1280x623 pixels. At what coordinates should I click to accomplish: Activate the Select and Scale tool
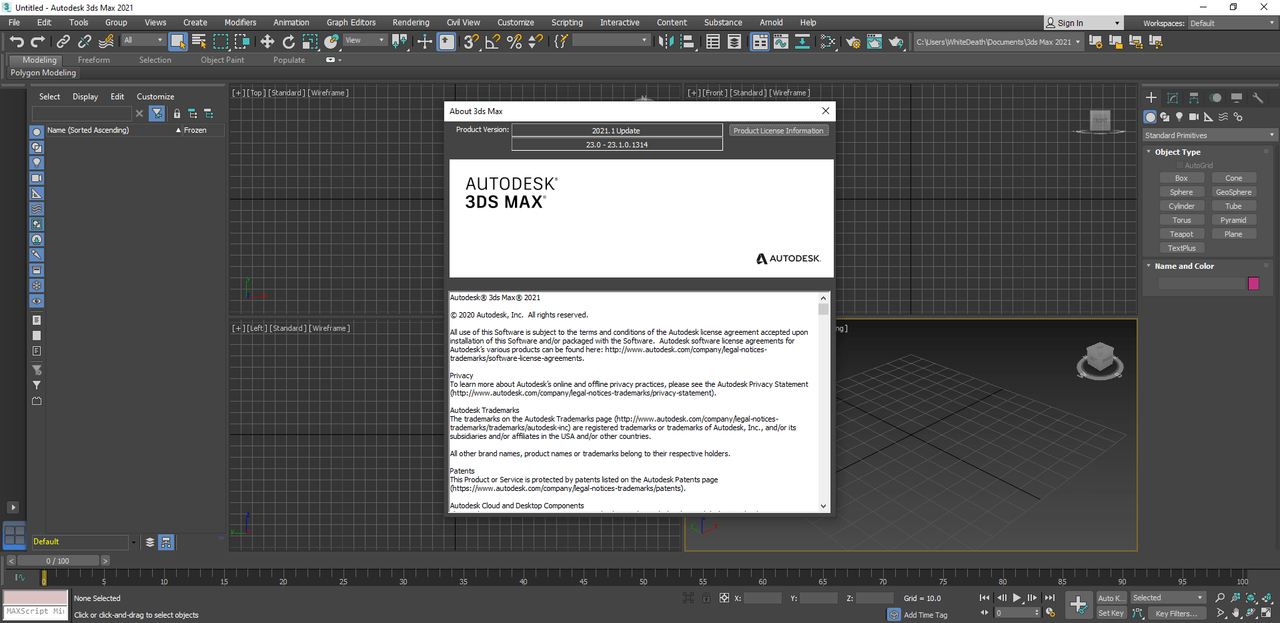(x=310, y=41)
